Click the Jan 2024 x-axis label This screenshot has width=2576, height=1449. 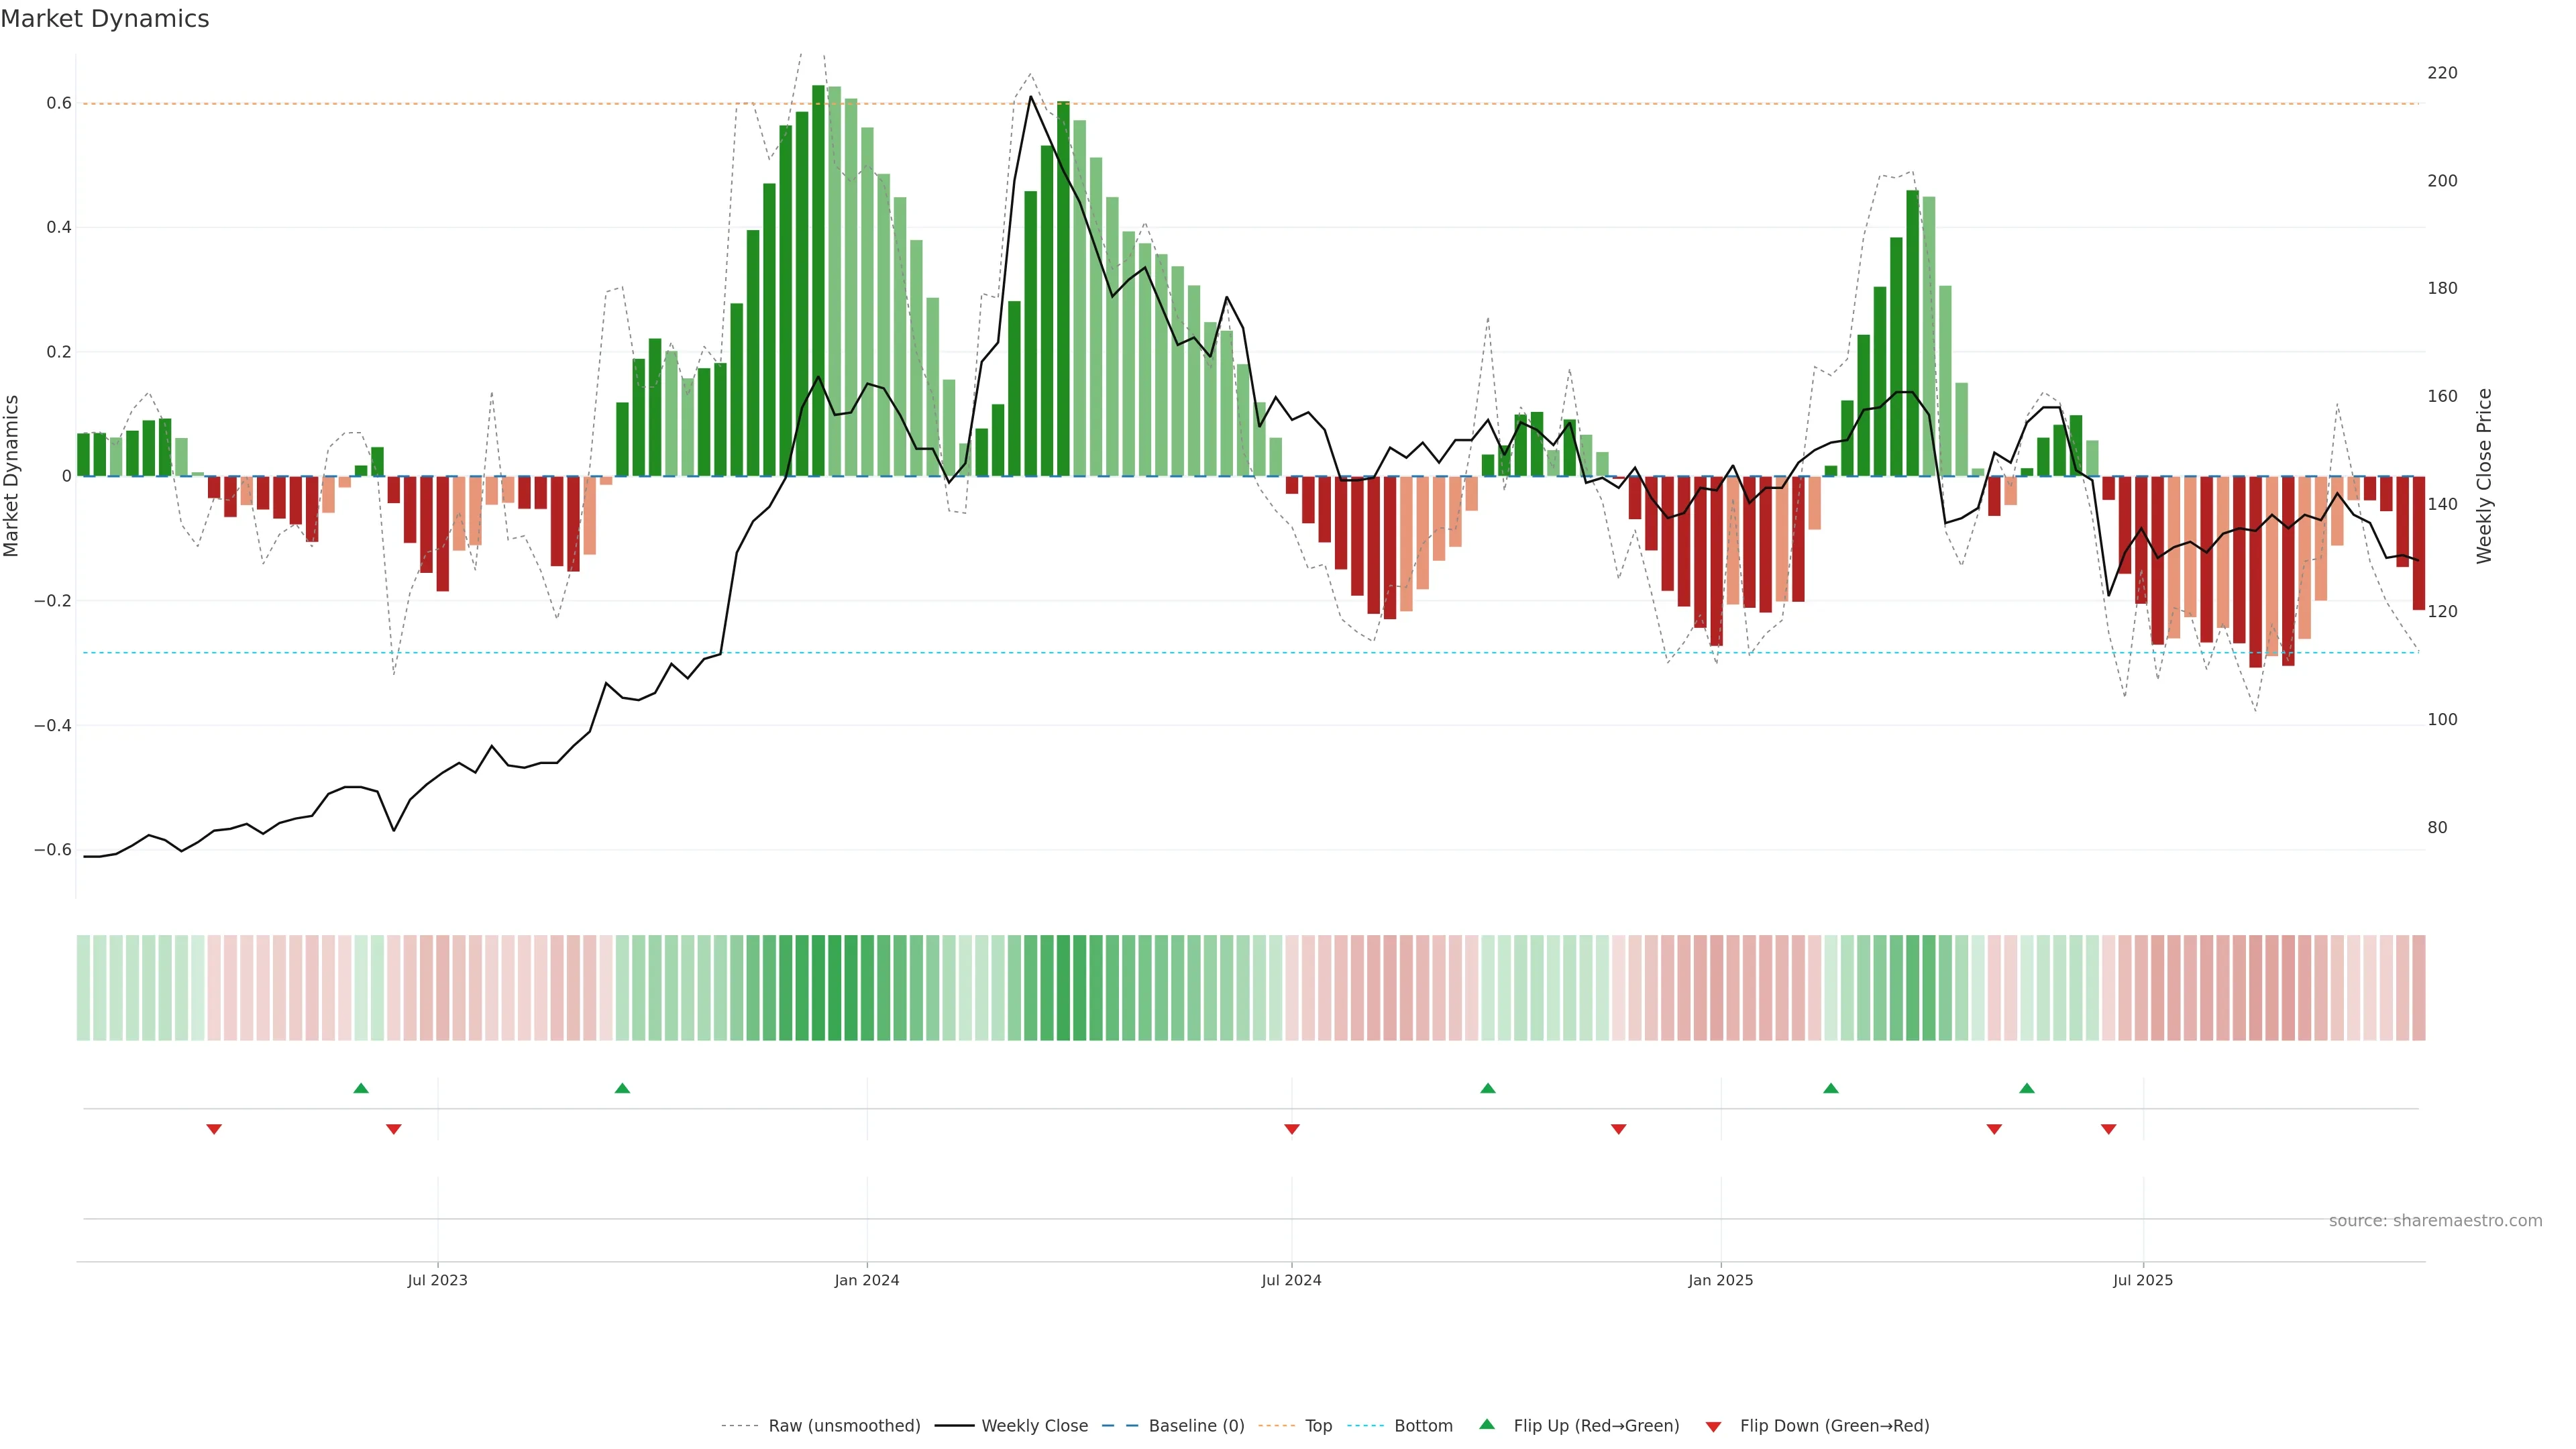(x=867, y=1280)
